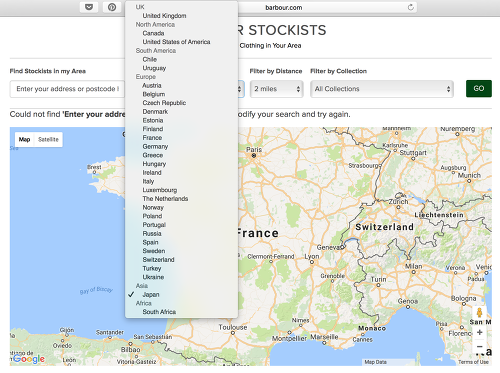Switch map to Map view
500x373 pixels.
(x=24, y=139)
